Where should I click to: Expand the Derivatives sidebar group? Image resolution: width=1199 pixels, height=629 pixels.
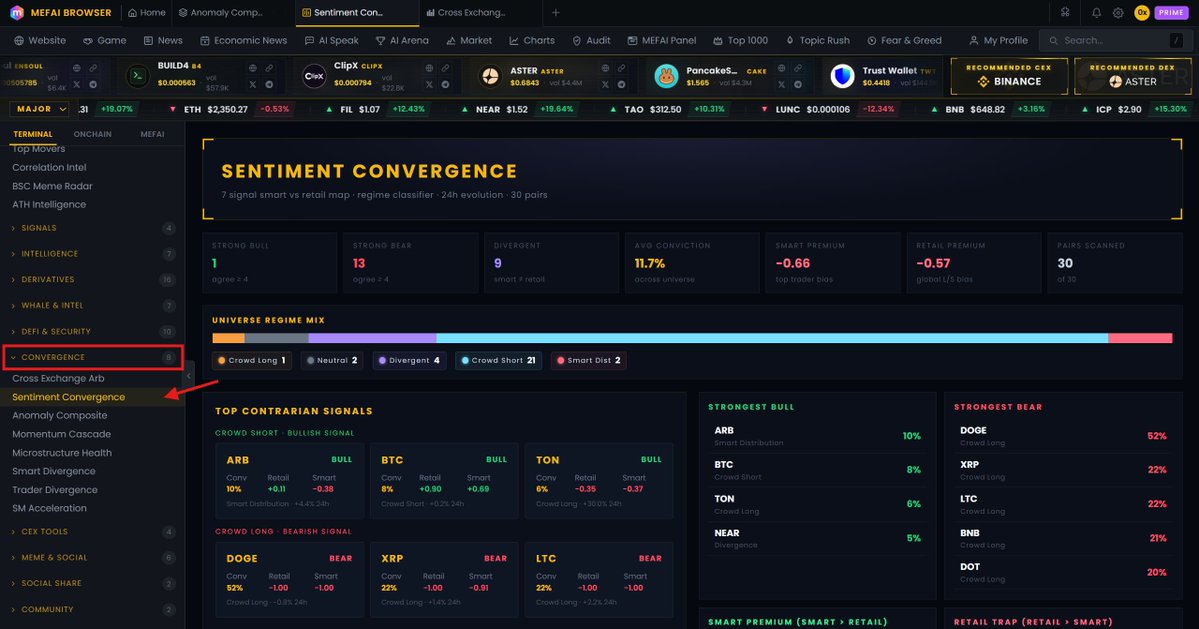click(x=92, y=280)
